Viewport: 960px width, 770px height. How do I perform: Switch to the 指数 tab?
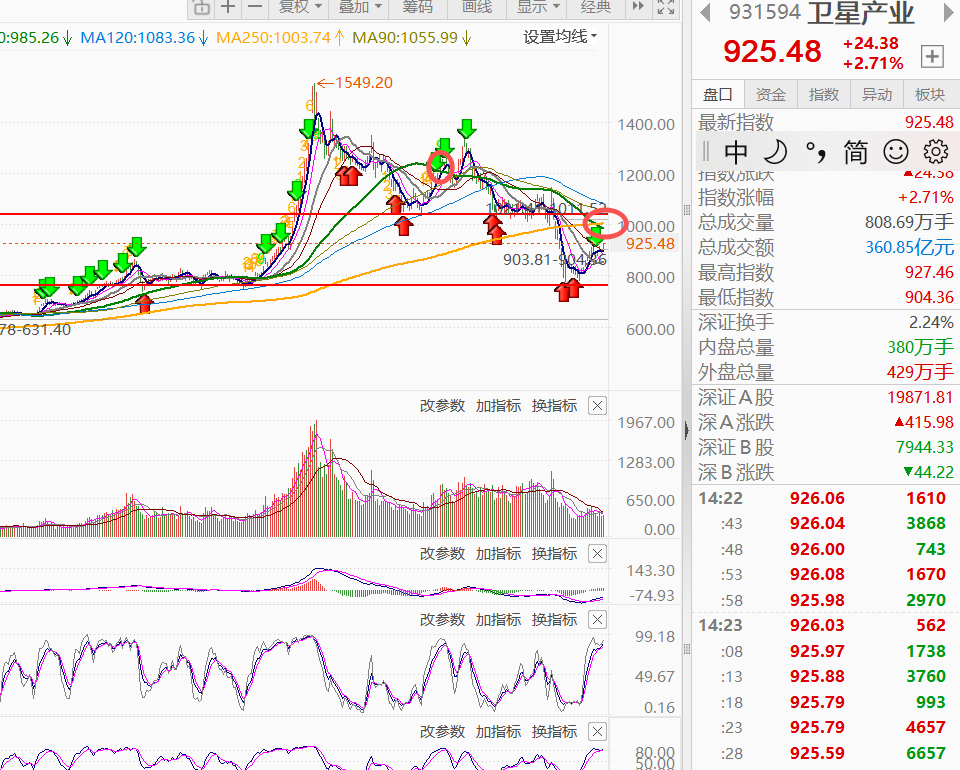pyautogui.click(x=823, y=94)
